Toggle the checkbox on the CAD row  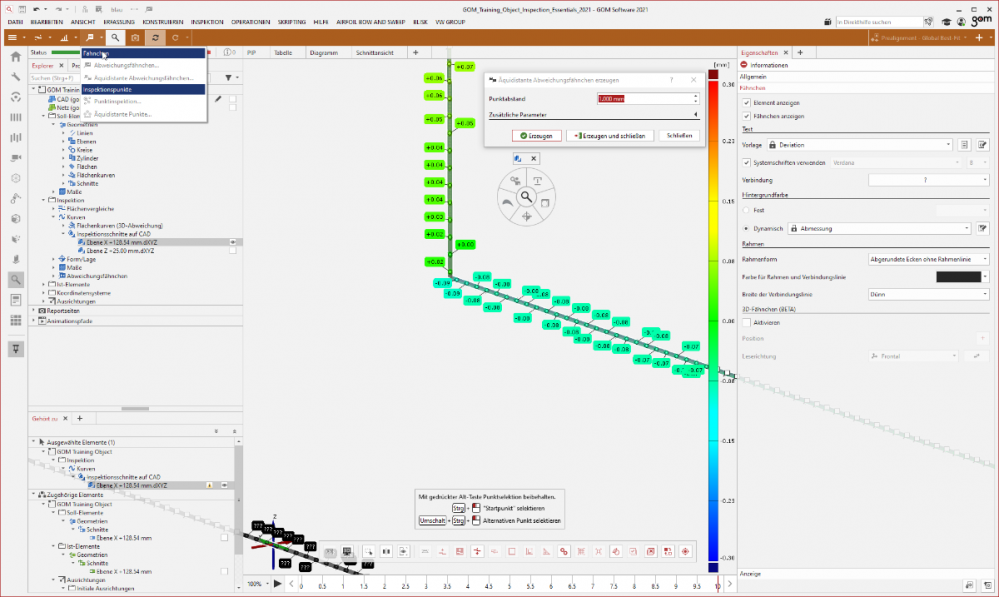233,99
